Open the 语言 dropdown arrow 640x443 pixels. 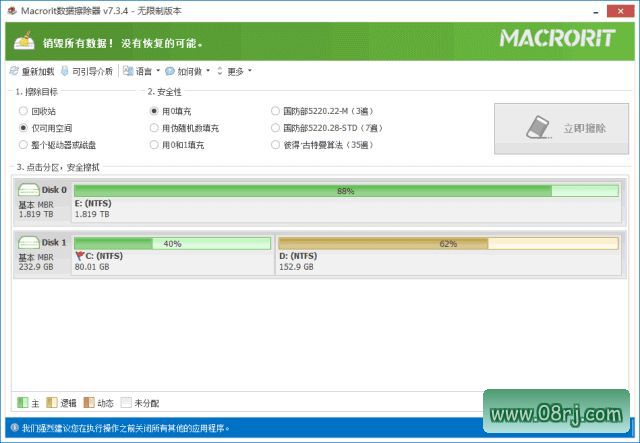(x=158, y=71)
